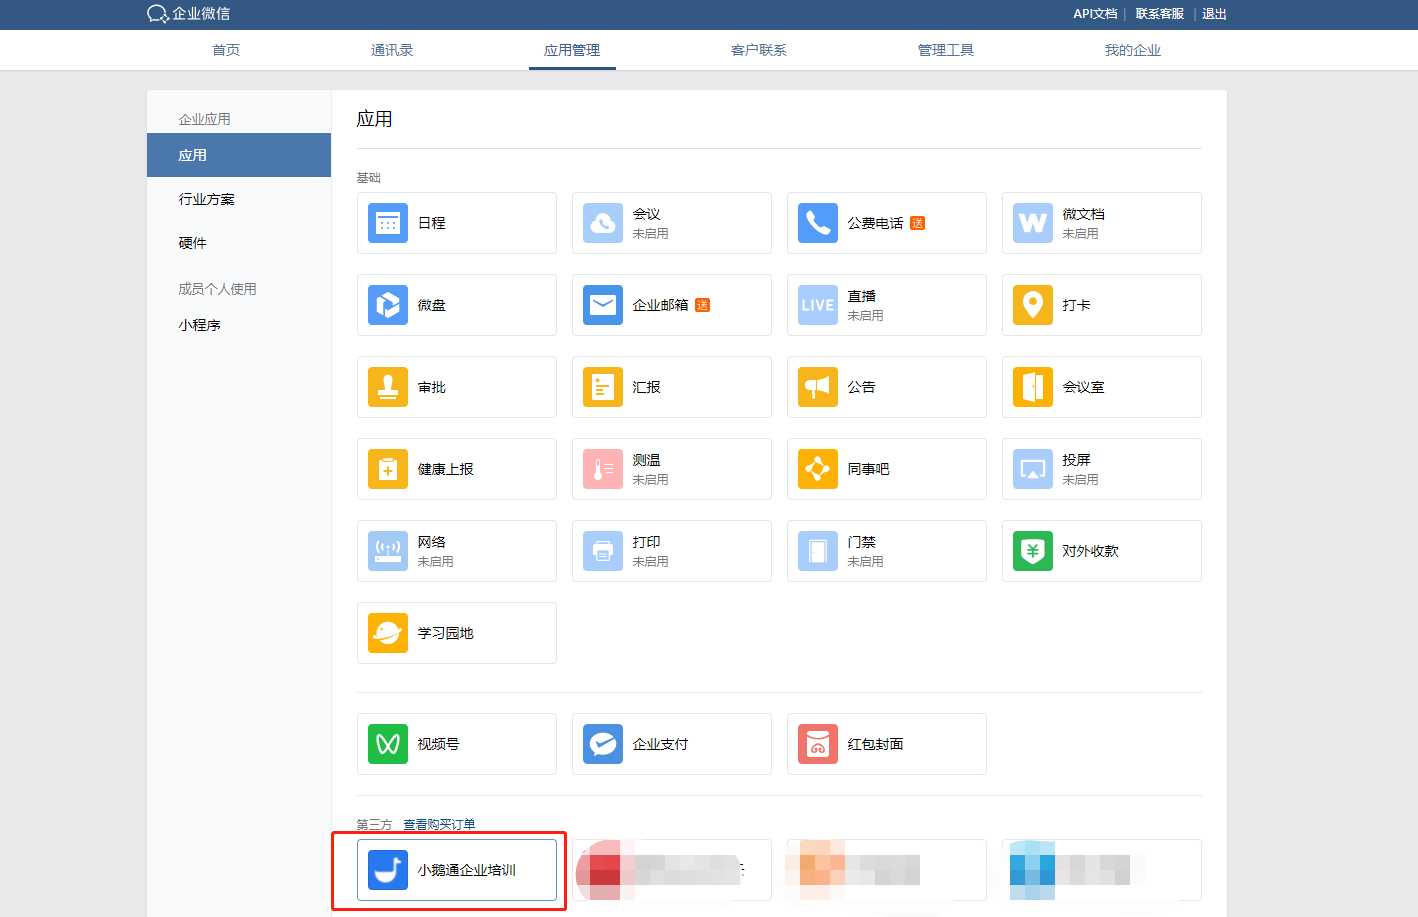Open the 微盘 drive icon
Screen dimensions: 1418x917
click(x=388, y=305)
